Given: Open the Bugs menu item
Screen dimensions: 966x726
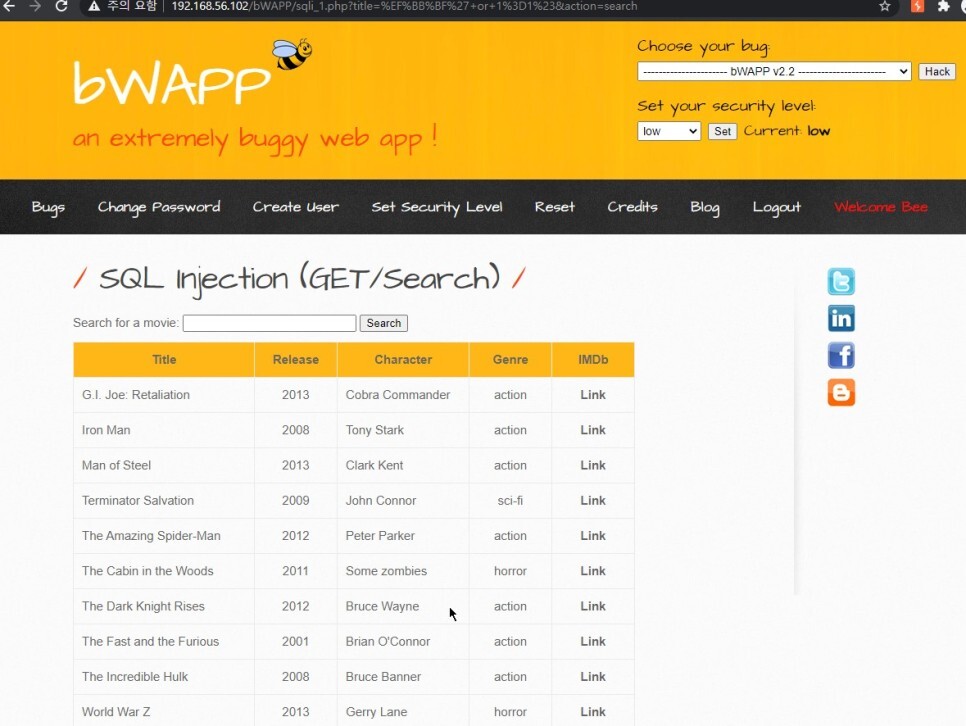Looking at the screenshot, I should pos(48,207).
